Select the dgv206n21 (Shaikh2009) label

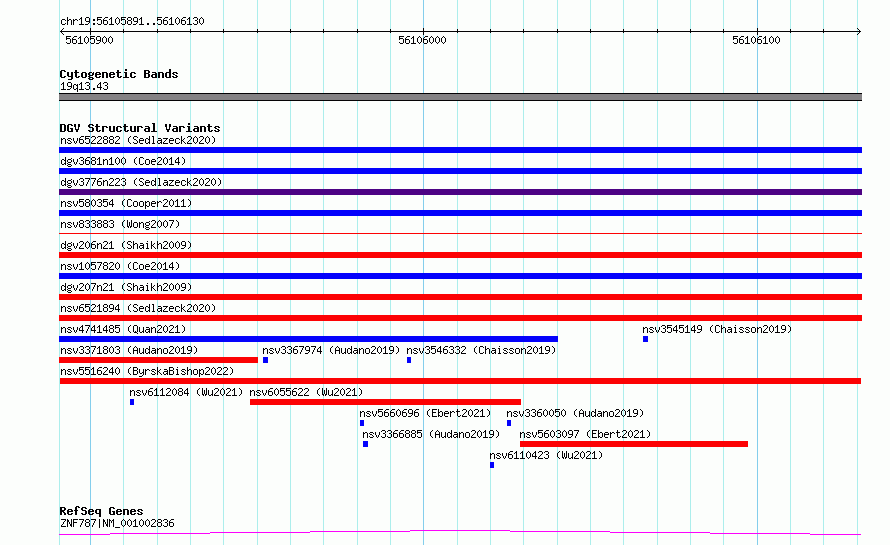point(126,245)
